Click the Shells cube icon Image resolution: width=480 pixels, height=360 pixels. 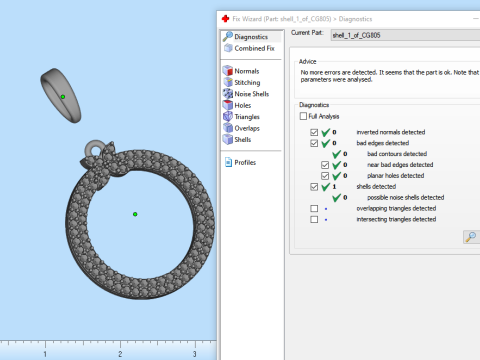[228, 139]
